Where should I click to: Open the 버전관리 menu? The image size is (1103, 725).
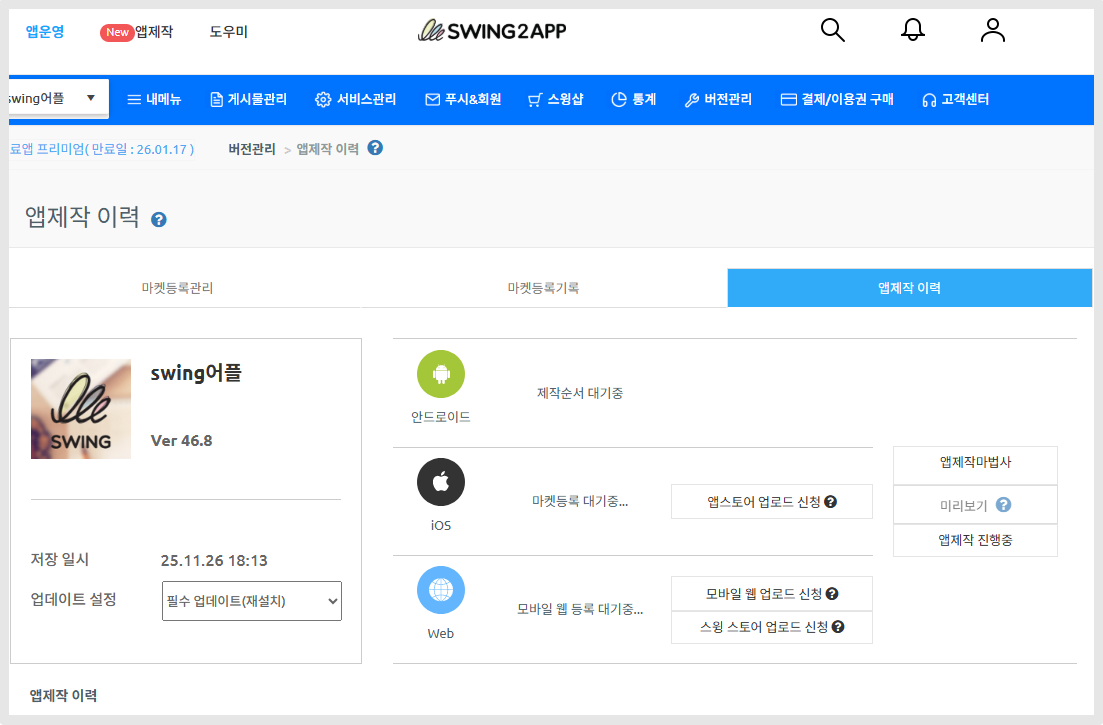[718, 99]
